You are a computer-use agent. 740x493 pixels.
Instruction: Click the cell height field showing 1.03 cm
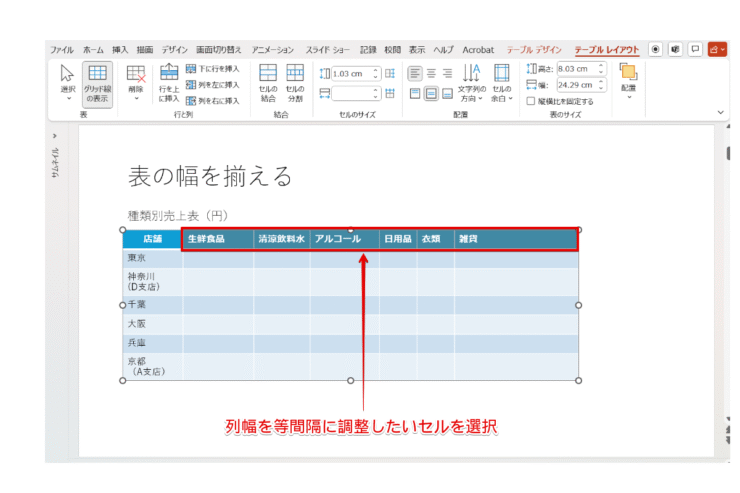(x=352, y=74)
